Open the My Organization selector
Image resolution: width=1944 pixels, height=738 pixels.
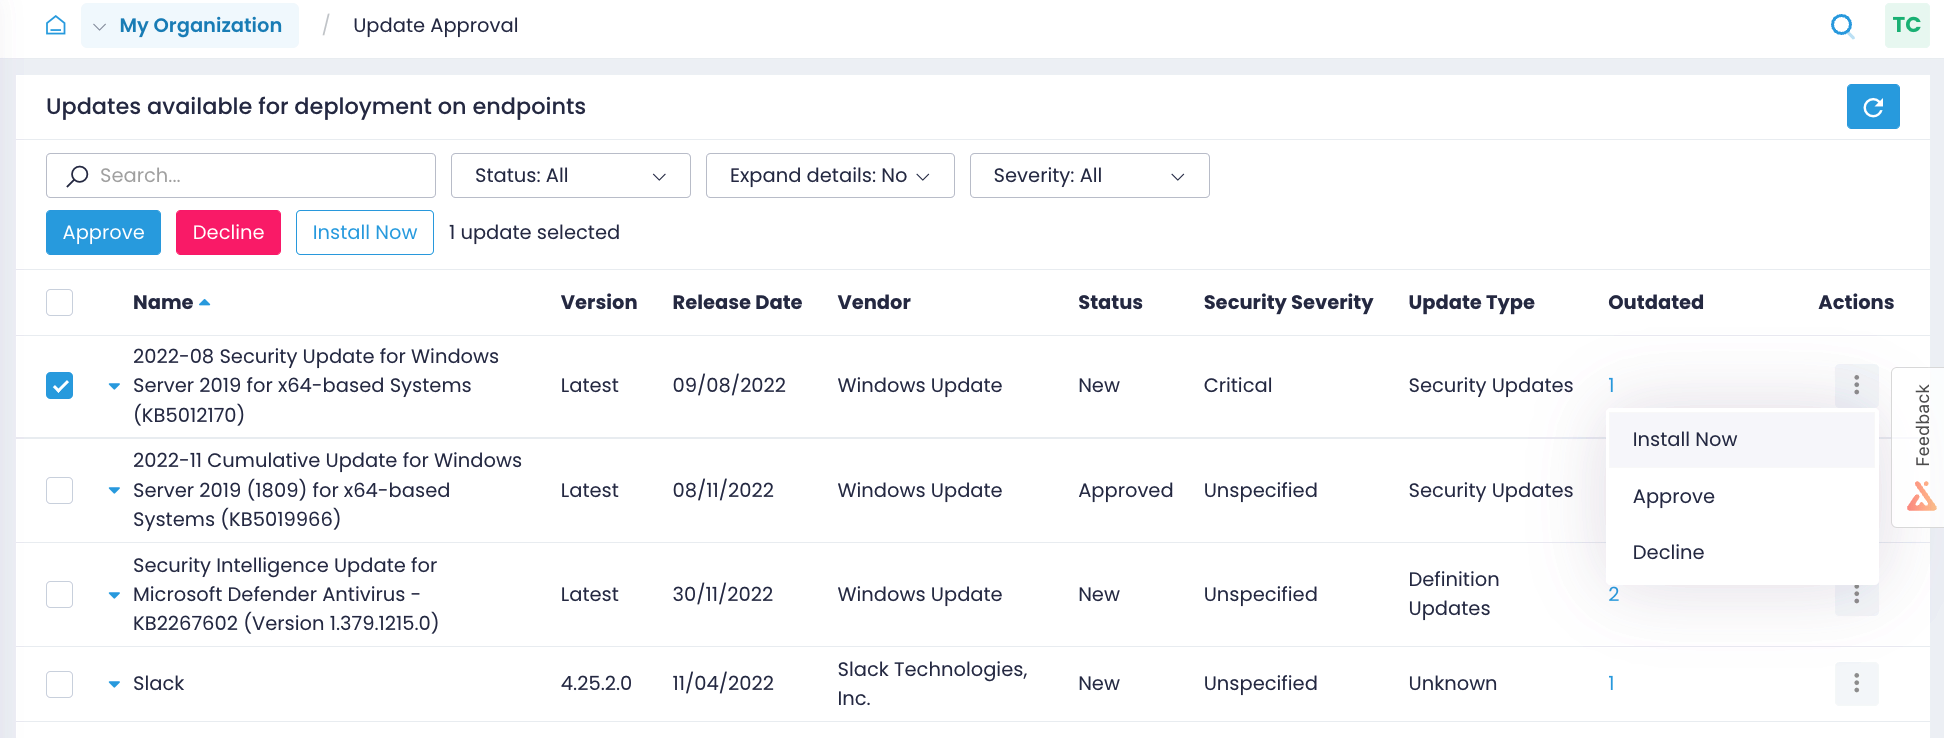(190, 26)
